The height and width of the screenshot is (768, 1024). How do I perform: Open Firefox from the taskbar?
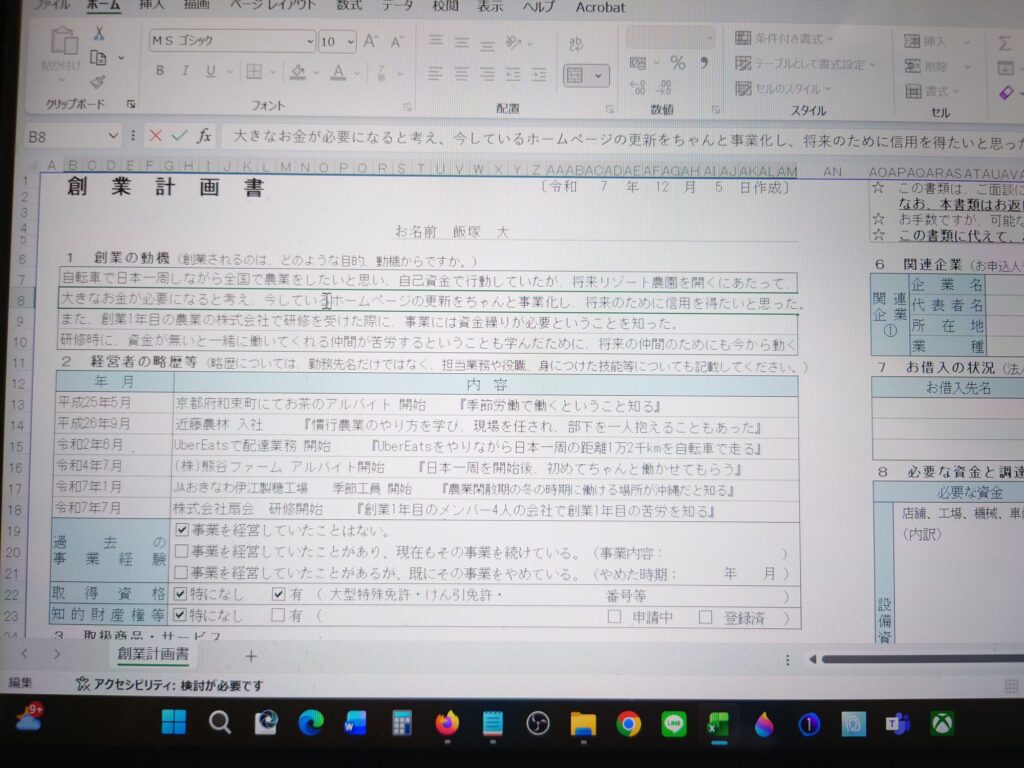click(x=446, y=723)
